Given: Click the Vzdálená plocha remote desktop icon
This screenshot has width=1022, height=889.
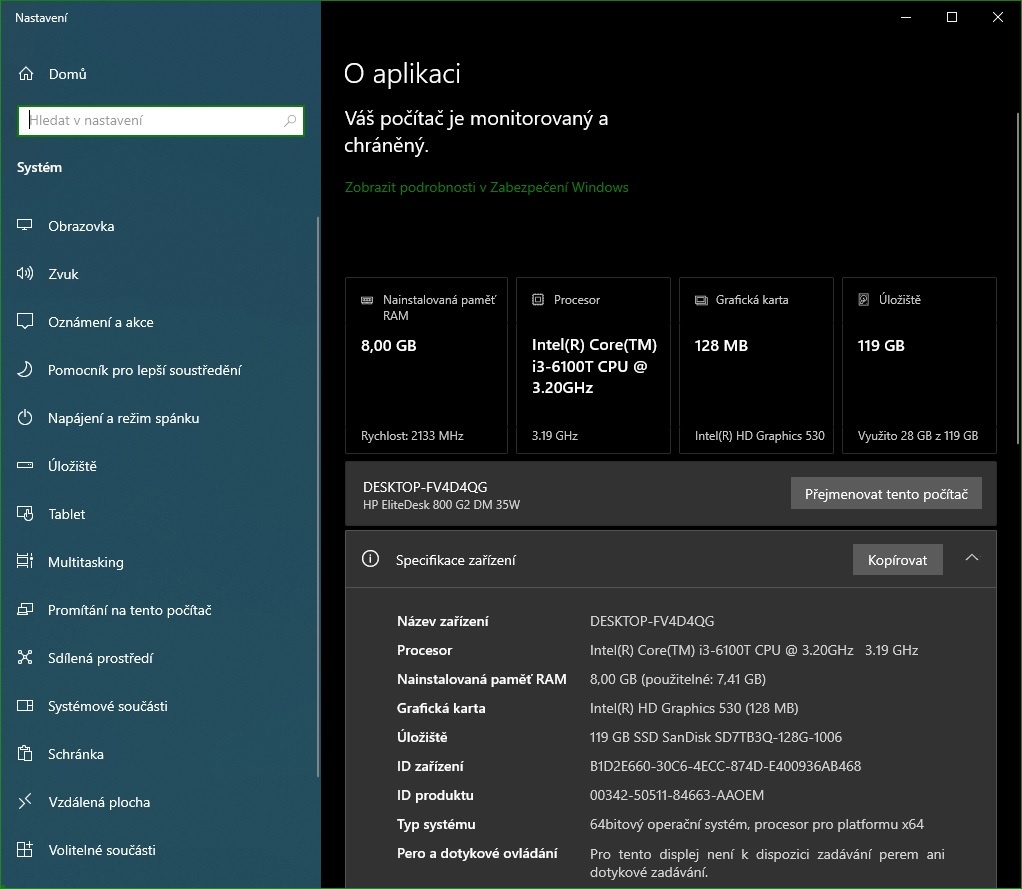Looking at the screenshot, I should click(26, 802).
